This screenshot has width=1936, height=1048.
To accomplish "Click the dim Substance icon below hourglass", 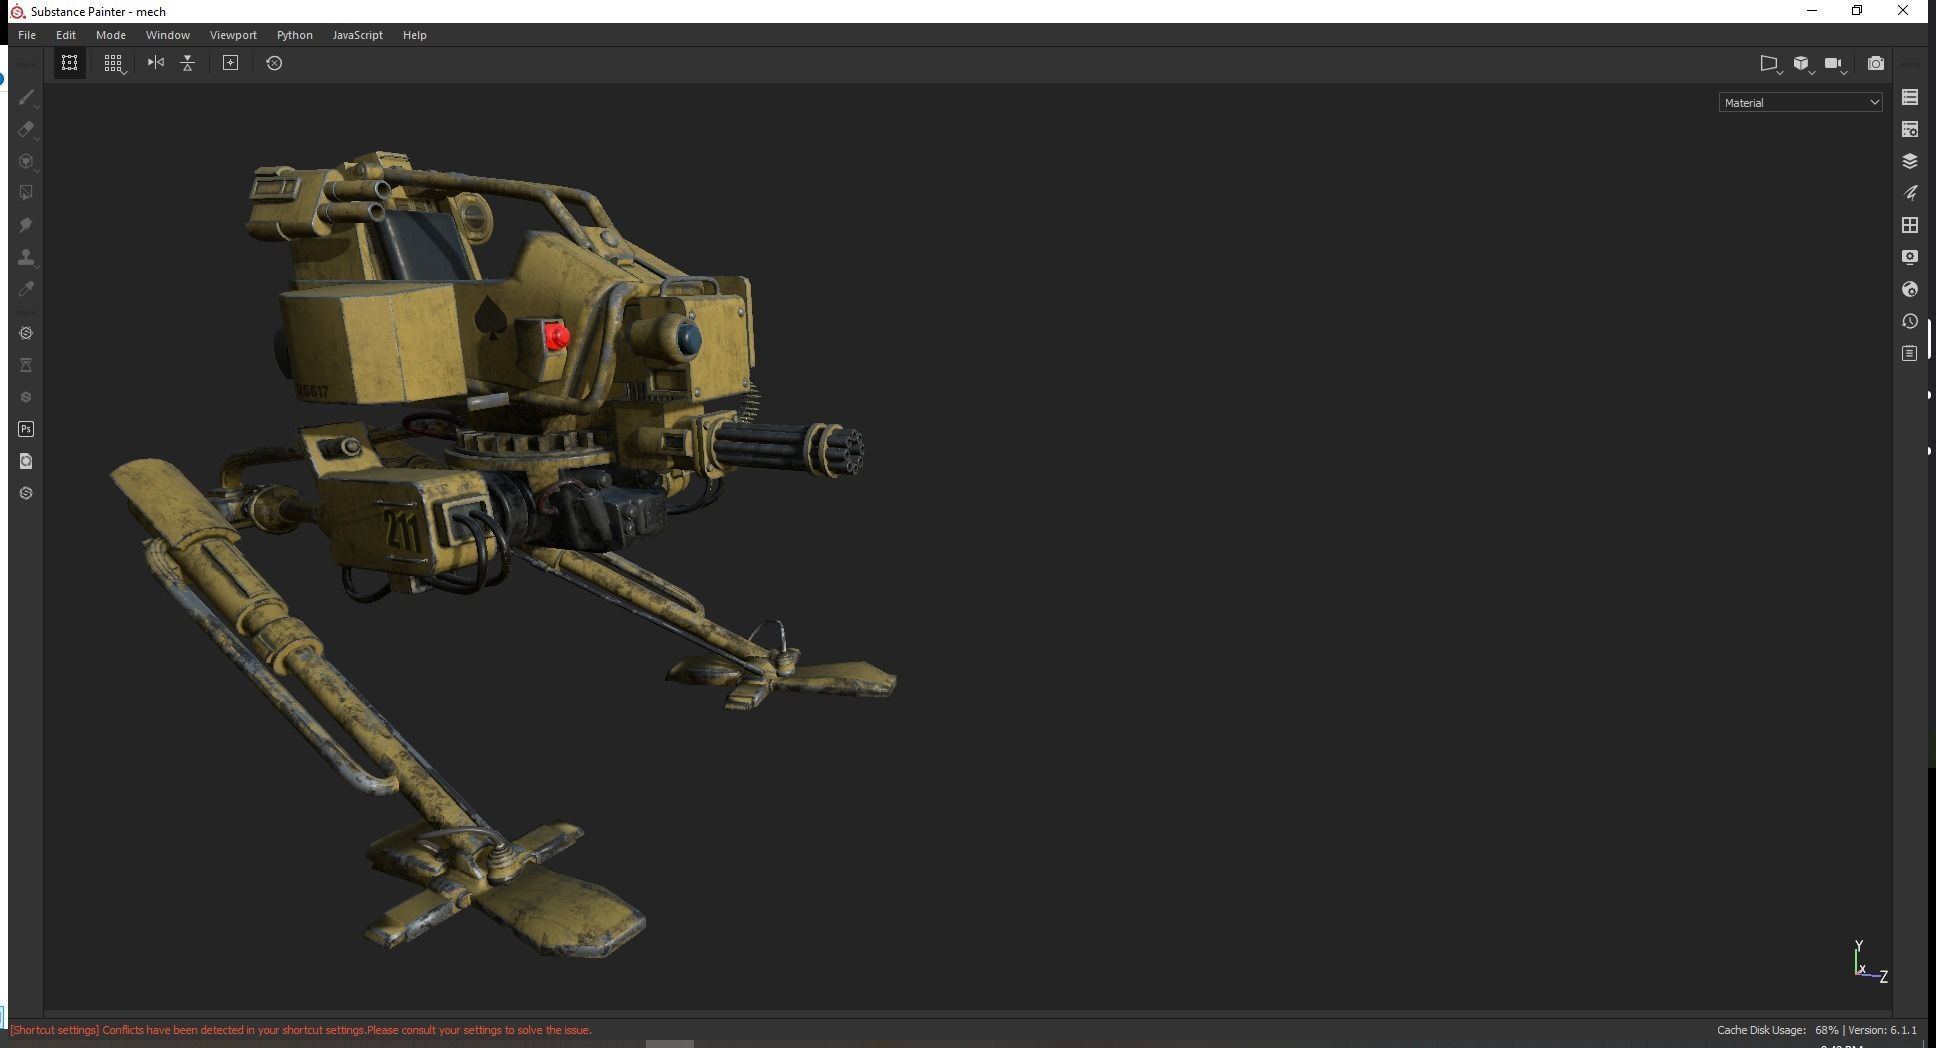I will point(26,397).
